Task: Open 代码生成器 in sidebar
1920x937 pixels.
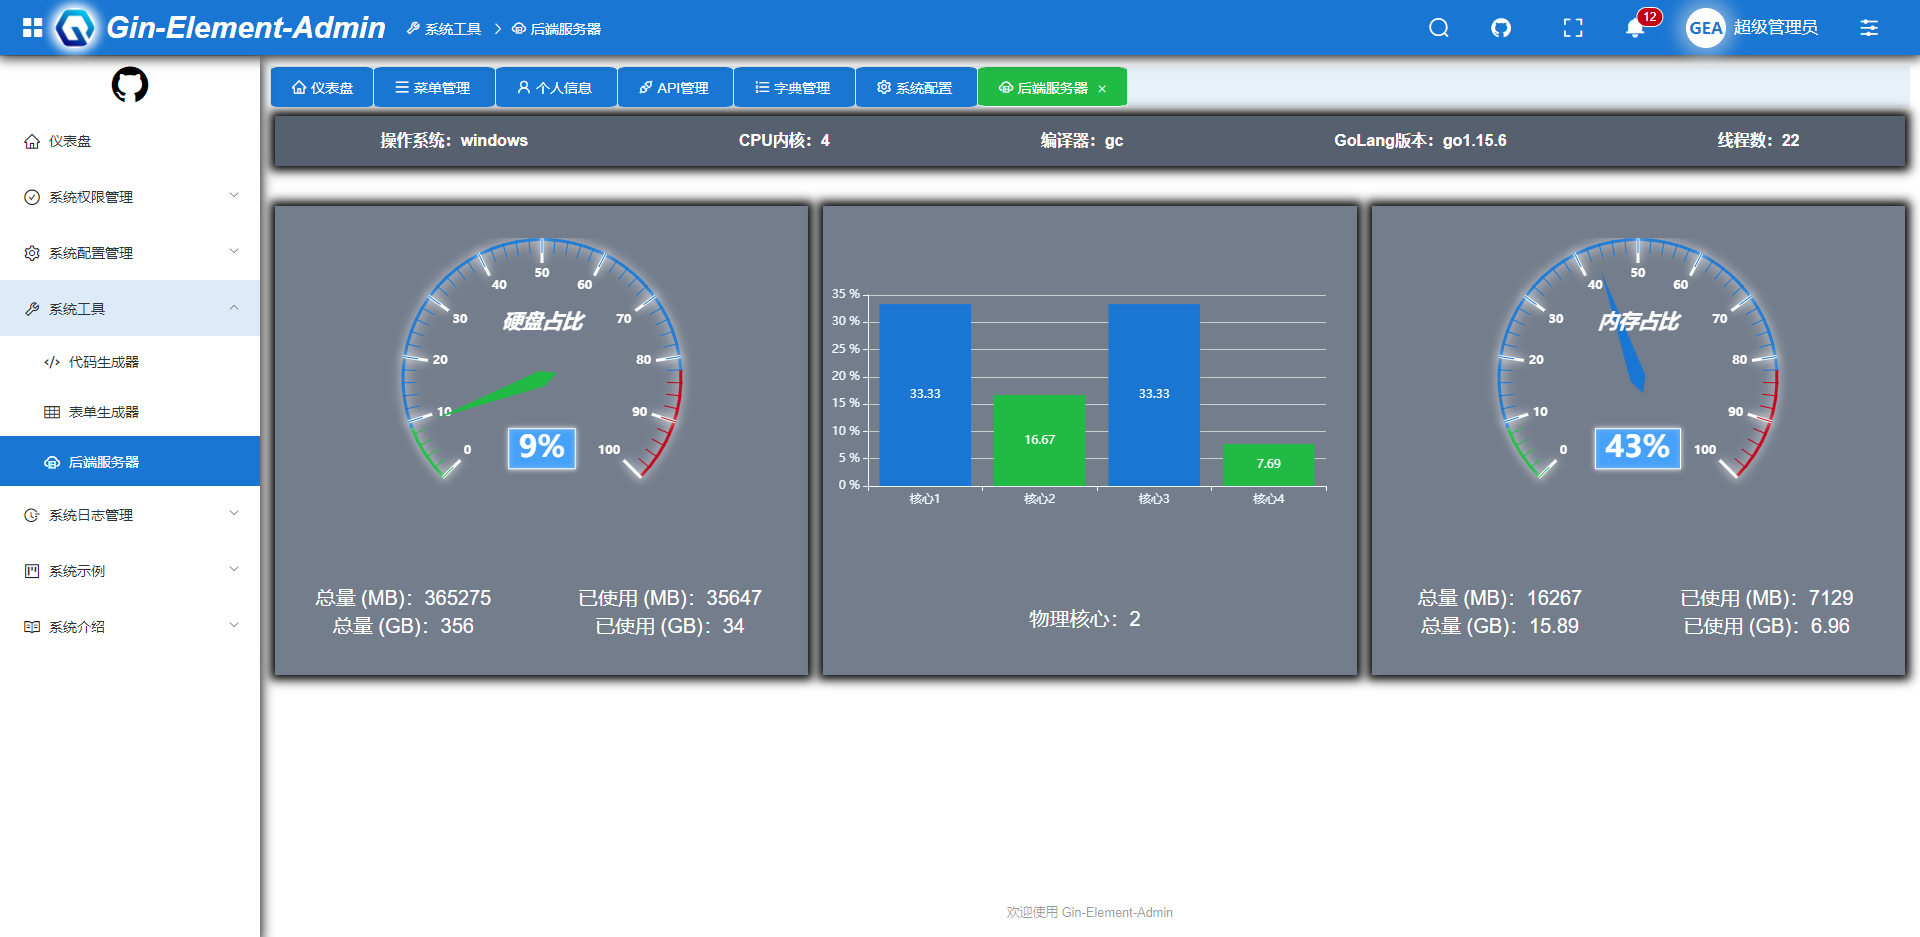Action: (104, 362)
